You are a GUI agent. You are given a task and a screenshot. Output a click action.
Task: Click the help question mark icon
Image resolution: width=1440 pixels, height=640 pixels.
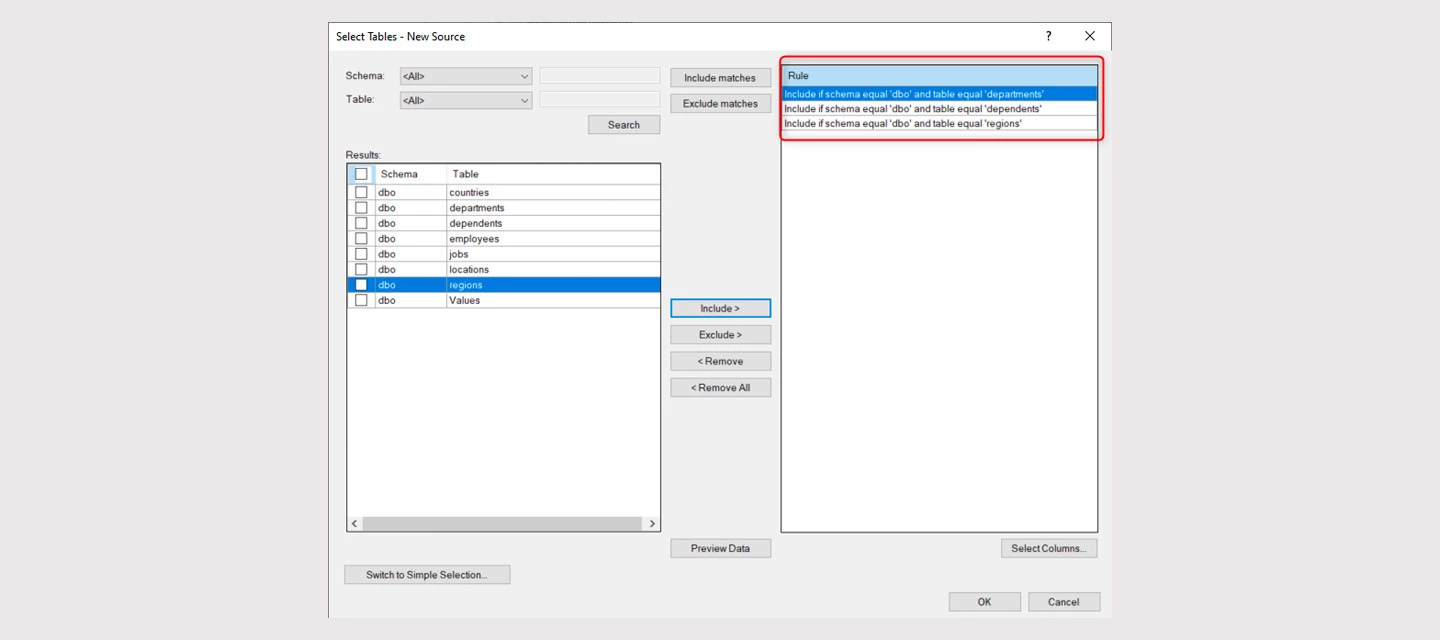click(x=1048, y=36)
